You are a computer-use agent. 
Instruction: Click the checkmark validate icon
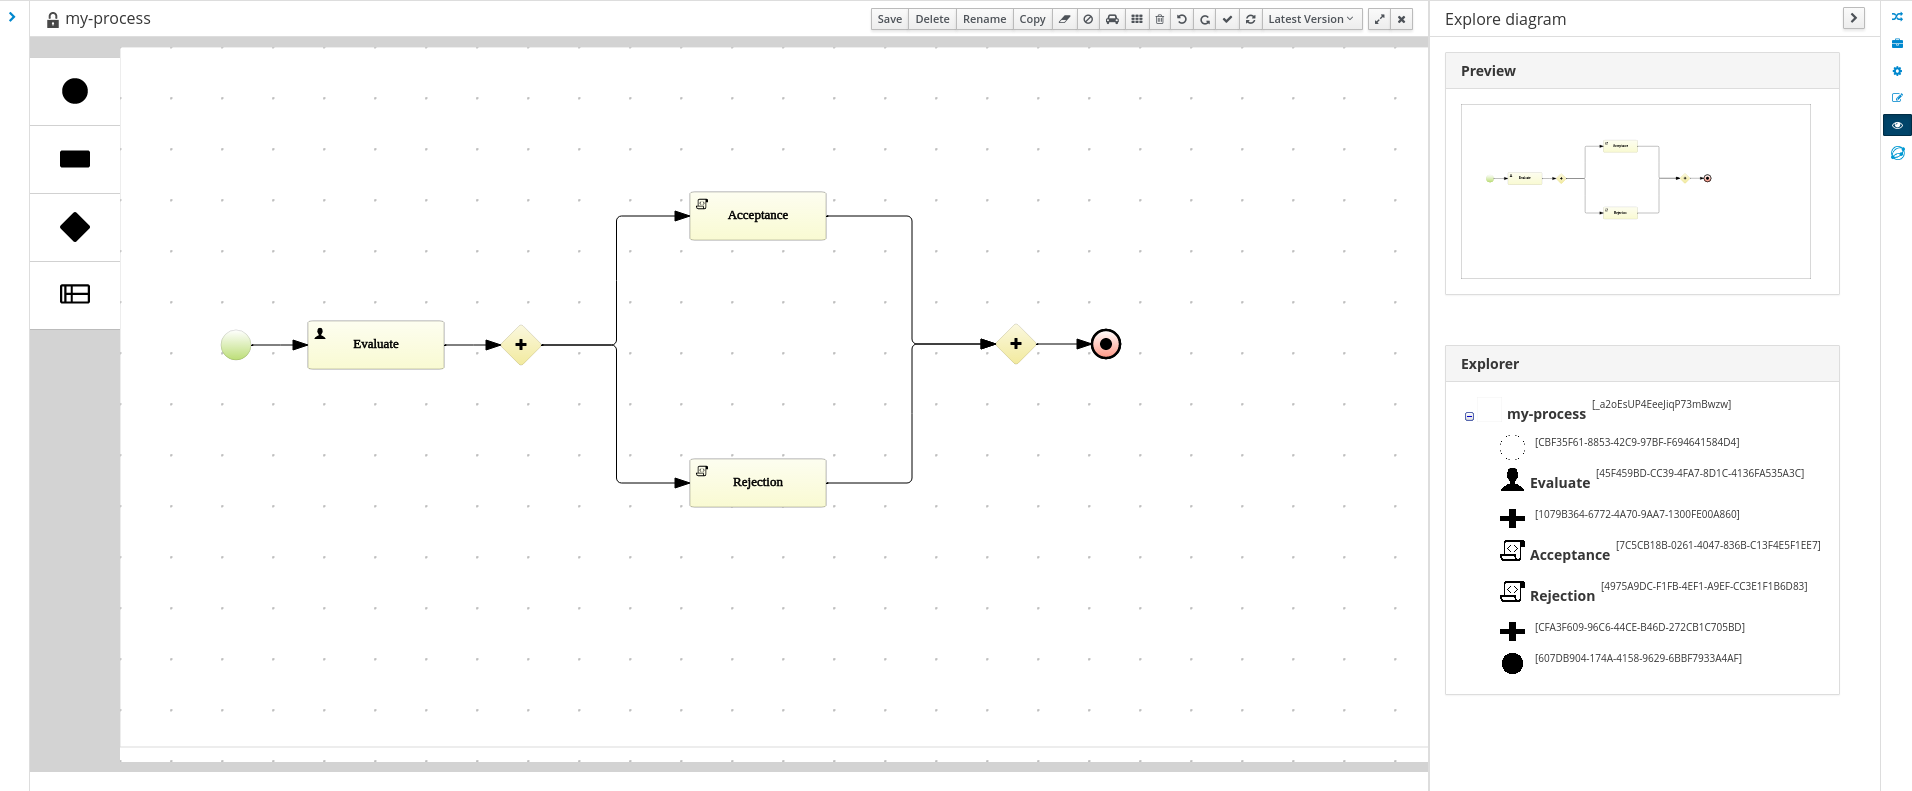pos(1227,19)
